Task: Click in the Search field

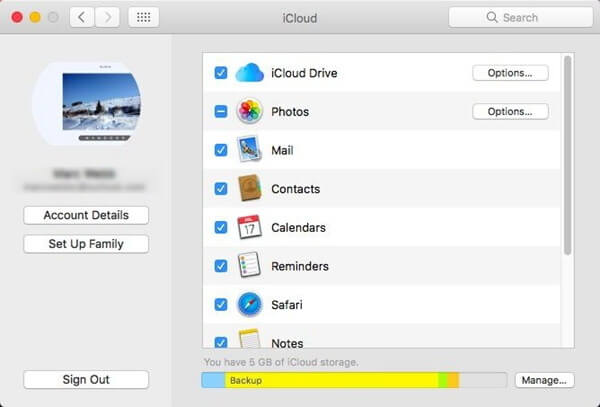Action: click(x=518, y=17)
